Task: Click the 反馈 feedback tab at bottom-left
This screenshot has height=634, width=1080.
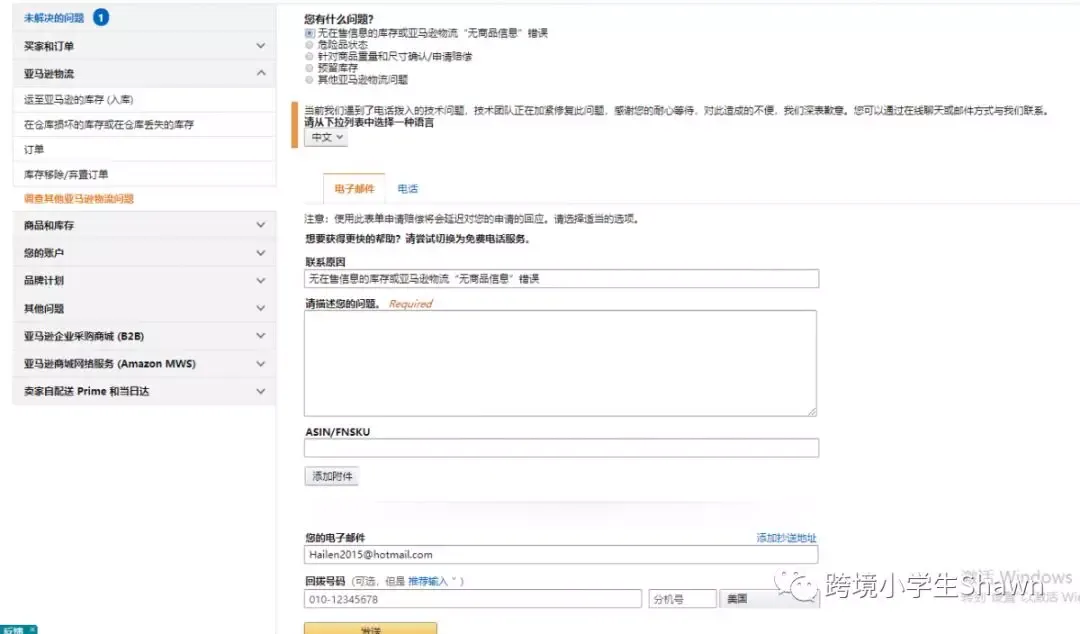Action: pyautogui.click(x=19, y=630)
